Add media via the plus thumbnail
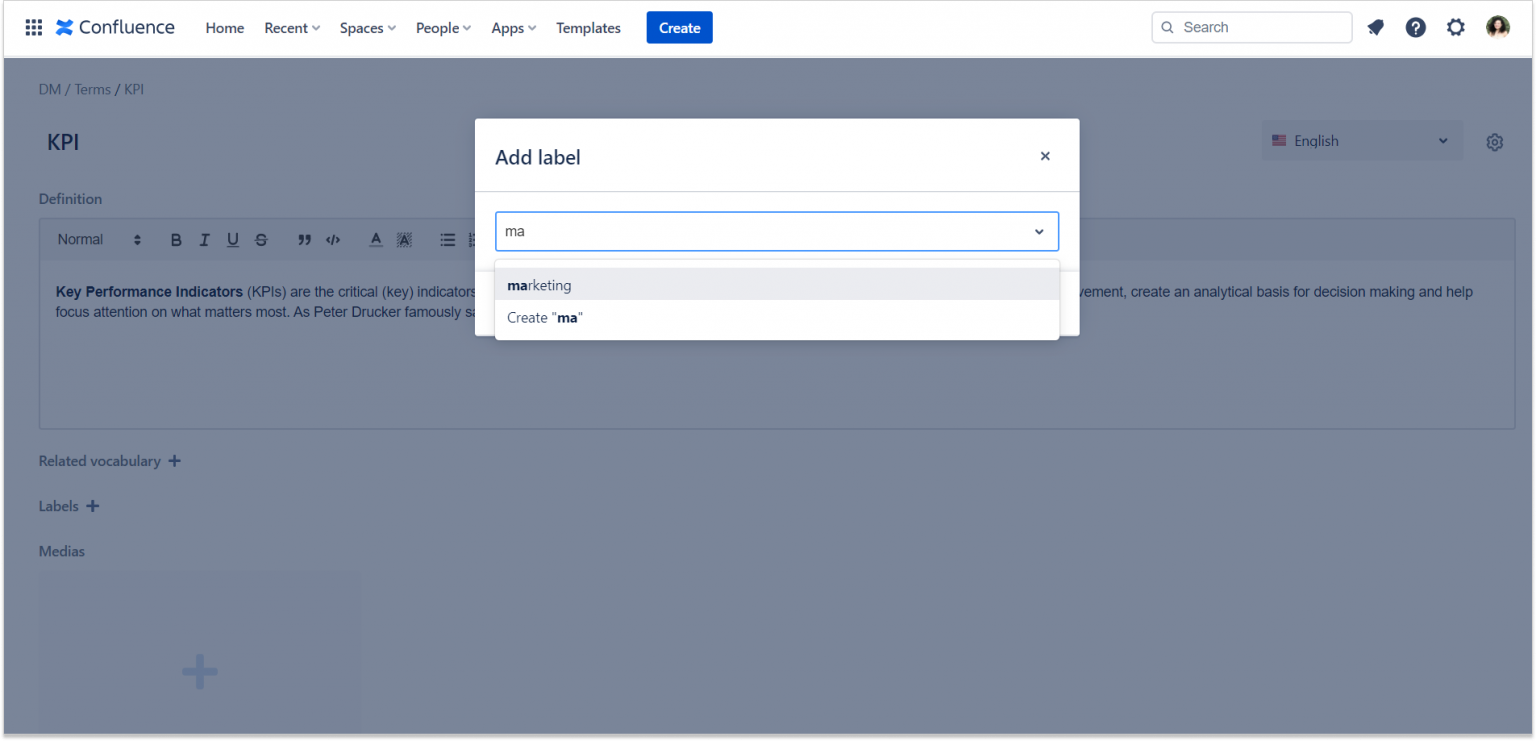The image size is (1536, 741). pos(199,671)
